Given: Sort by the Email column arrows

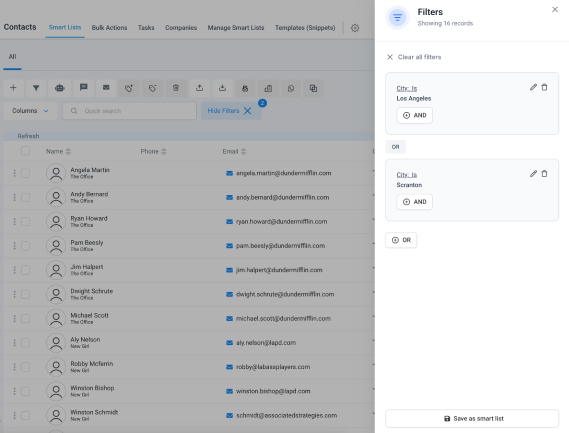Looking at the screenshot, I should [243, 151].
